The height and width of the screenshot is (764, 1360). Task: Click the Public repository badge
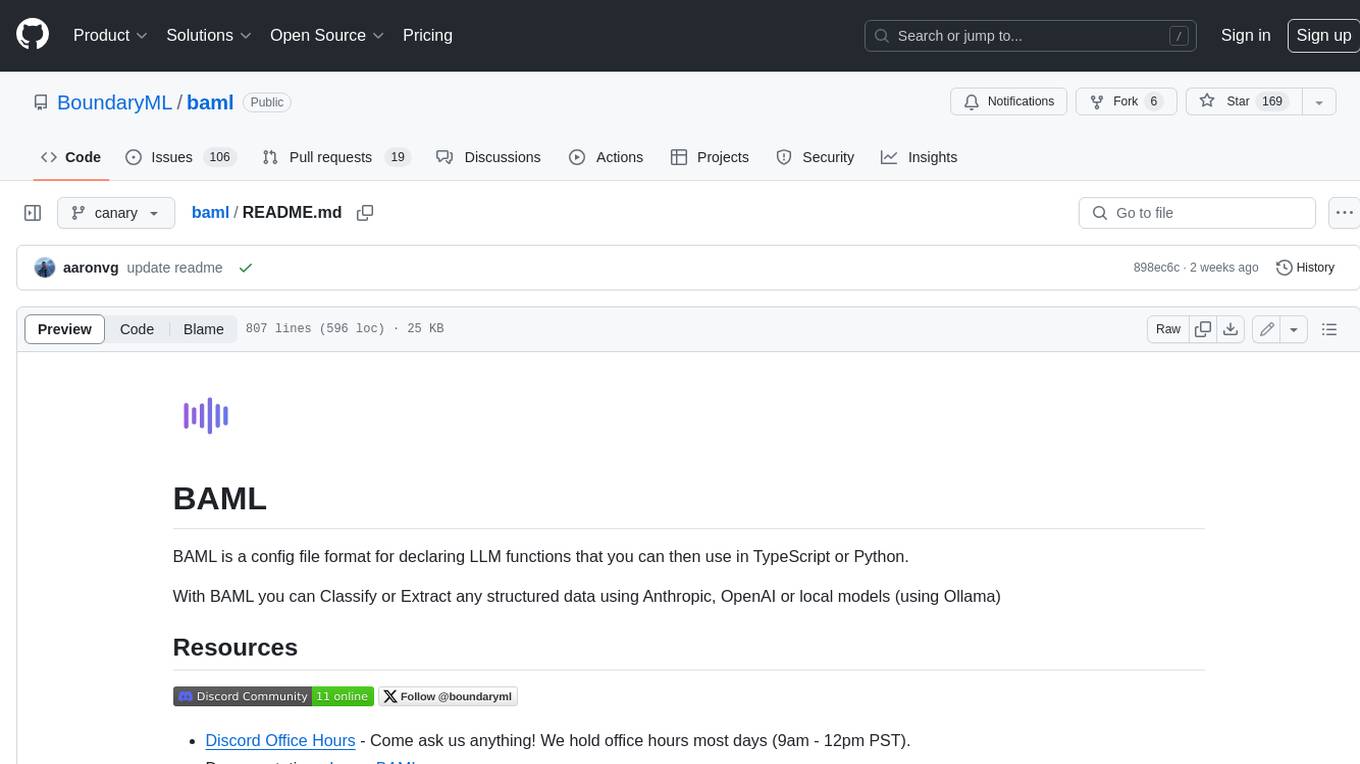(x=267, y=102)
